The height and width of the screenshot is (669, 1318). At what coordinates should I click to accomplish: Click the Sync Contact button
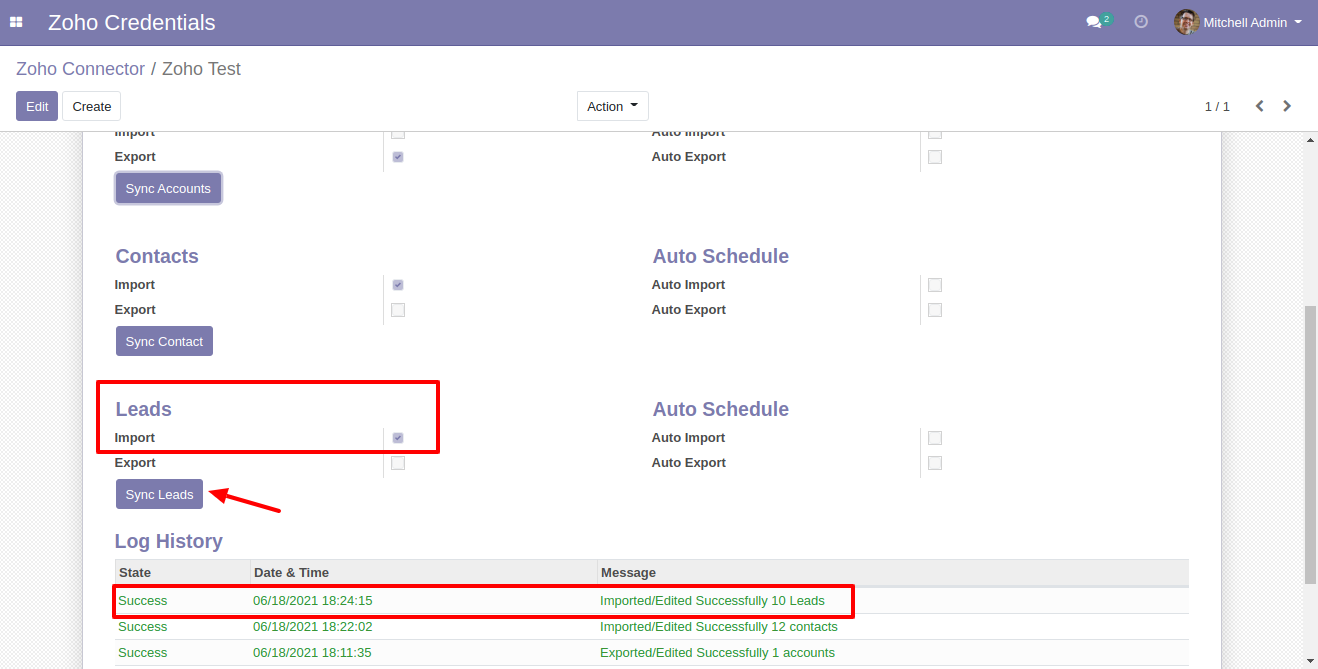click(x=165, y=341)
